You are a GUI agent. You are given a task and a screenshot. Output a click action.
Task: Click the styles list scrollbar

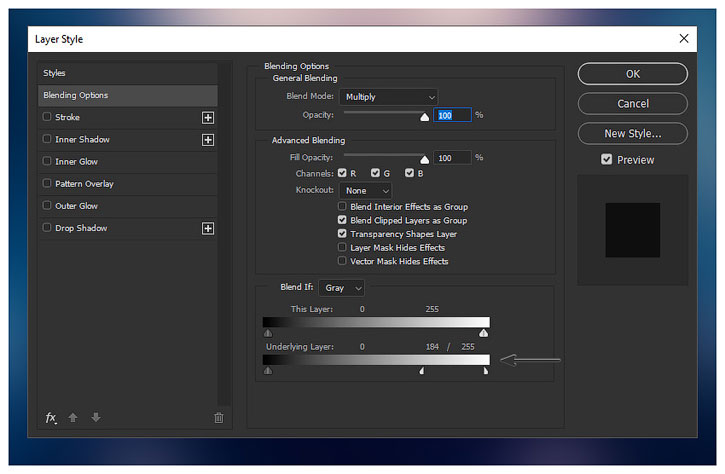(224, 234)
